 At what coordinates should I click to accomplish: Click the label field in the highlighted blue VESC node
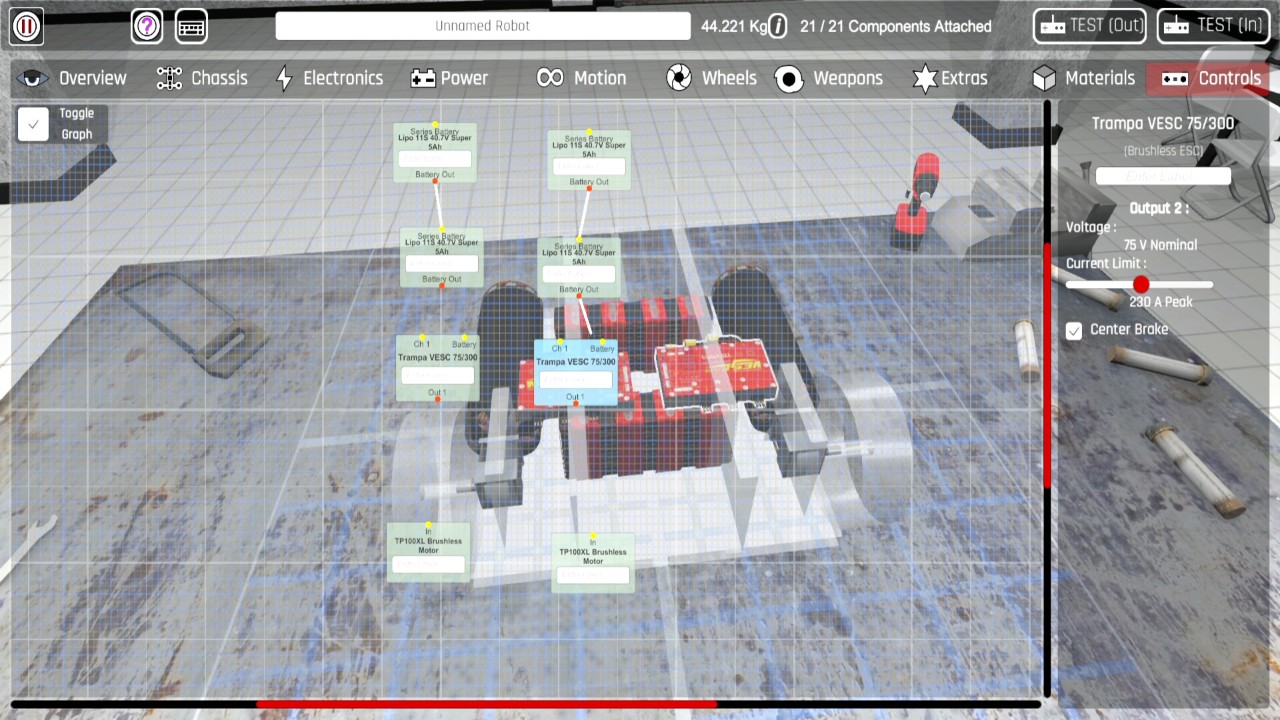pyautogui.click(x=575, y=380)
